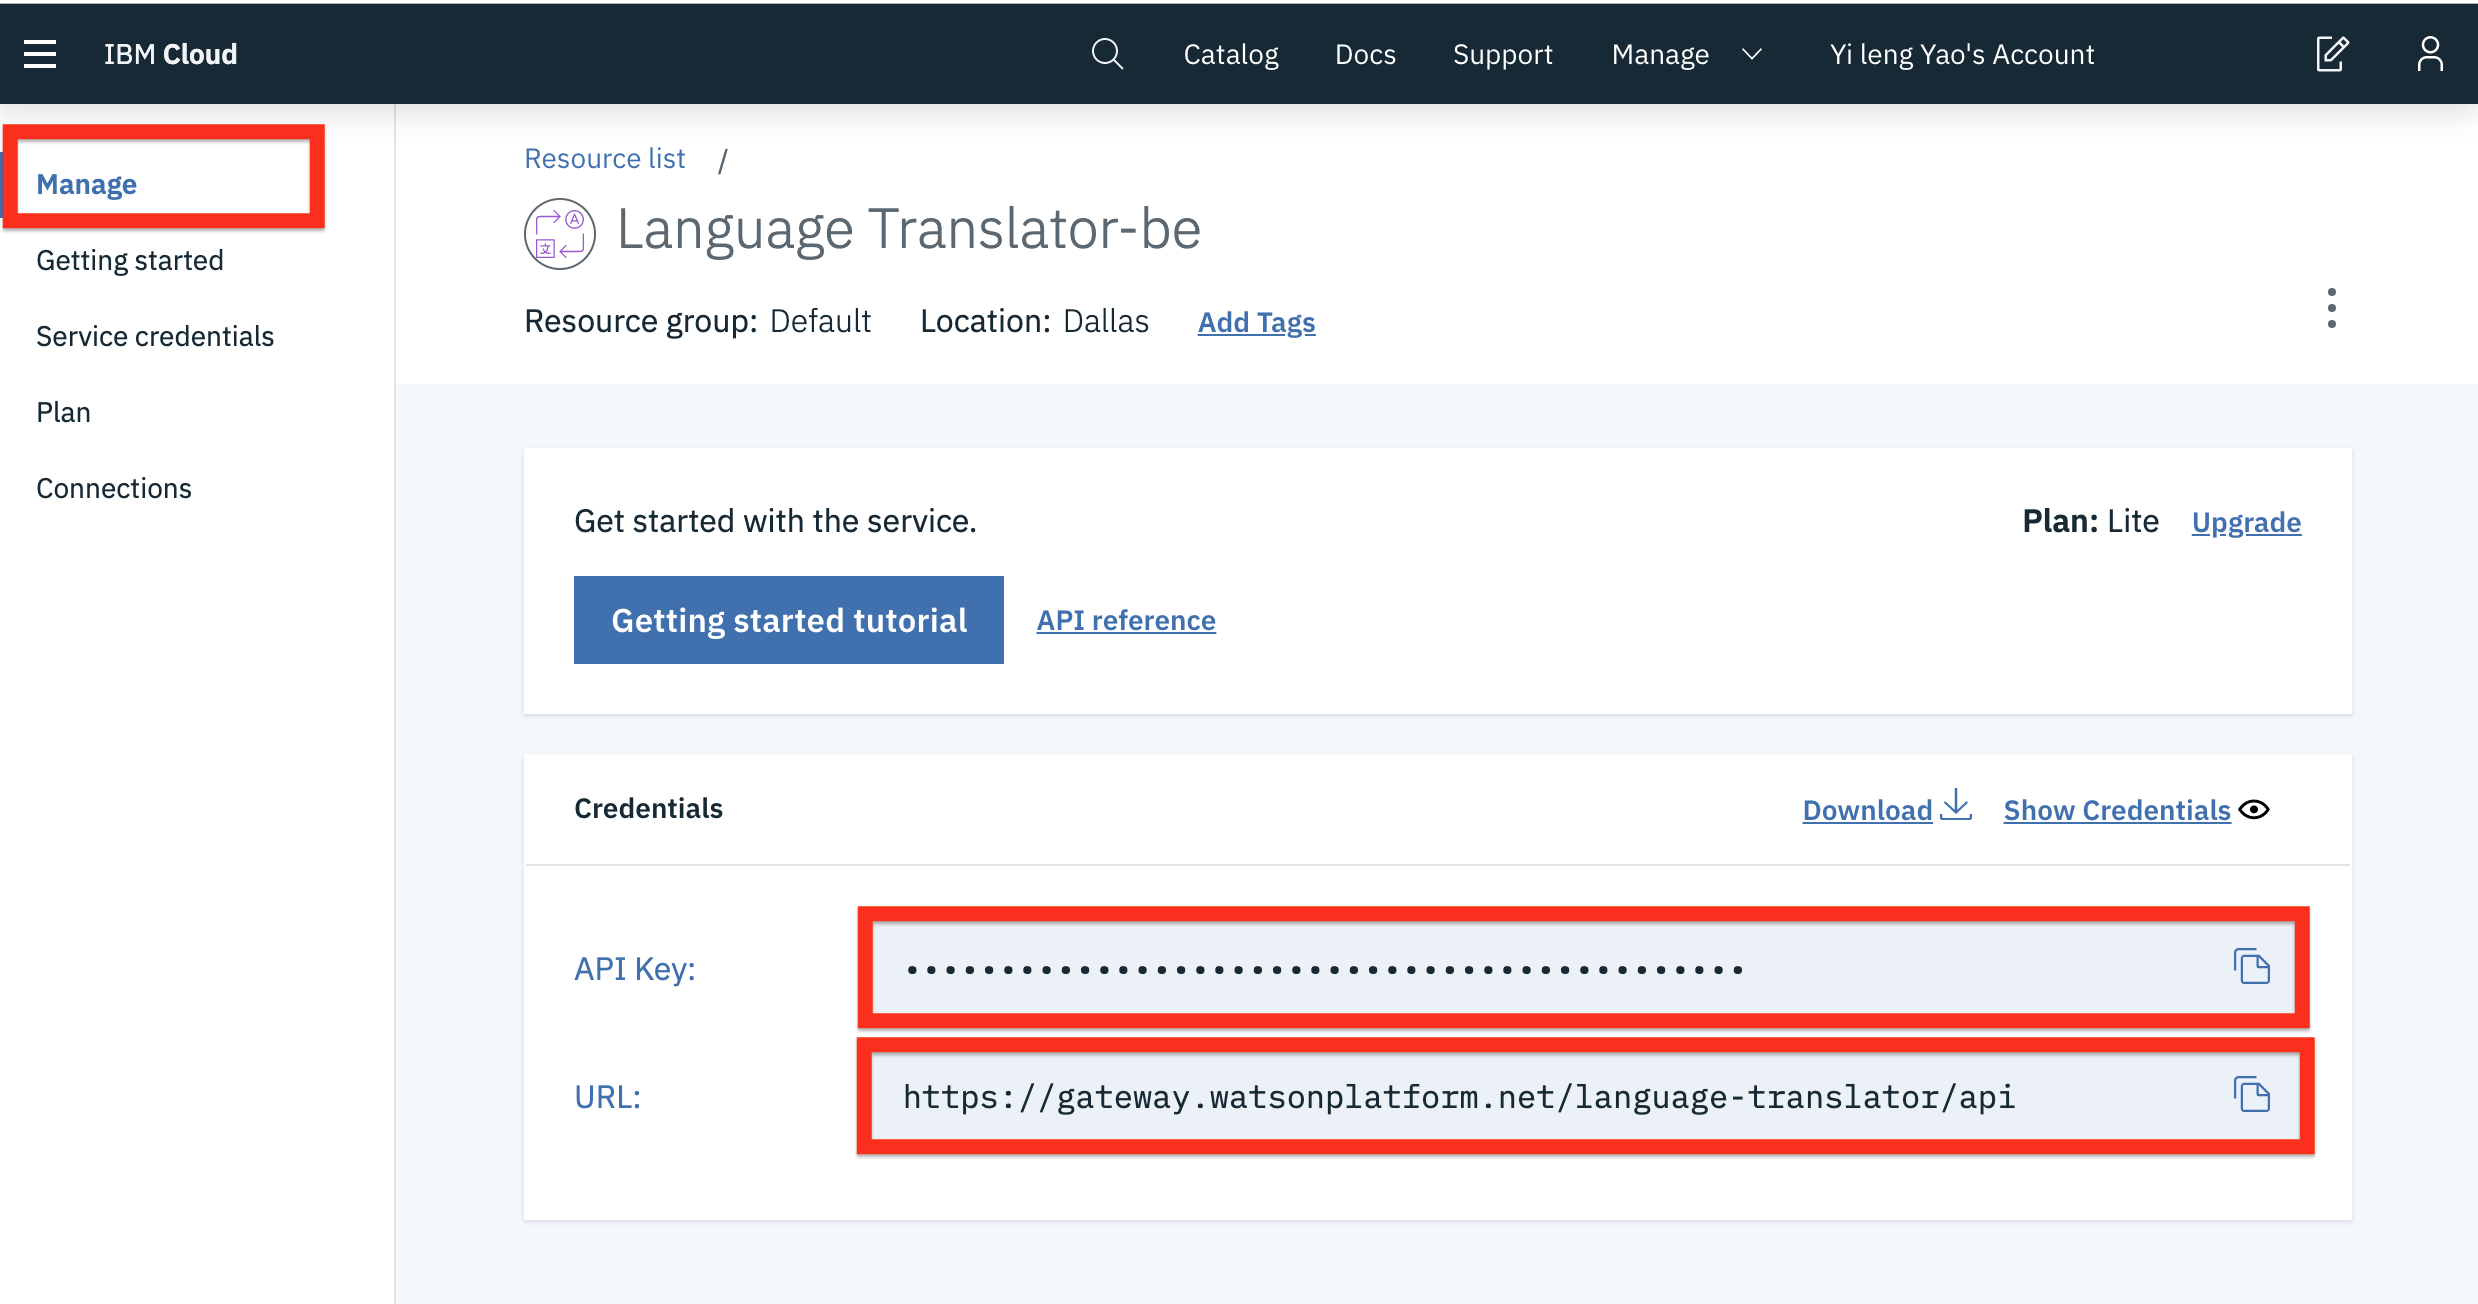The image size is (2478, 1304).
Task: Select Getting started in sidebar
Action: (130, 260)
